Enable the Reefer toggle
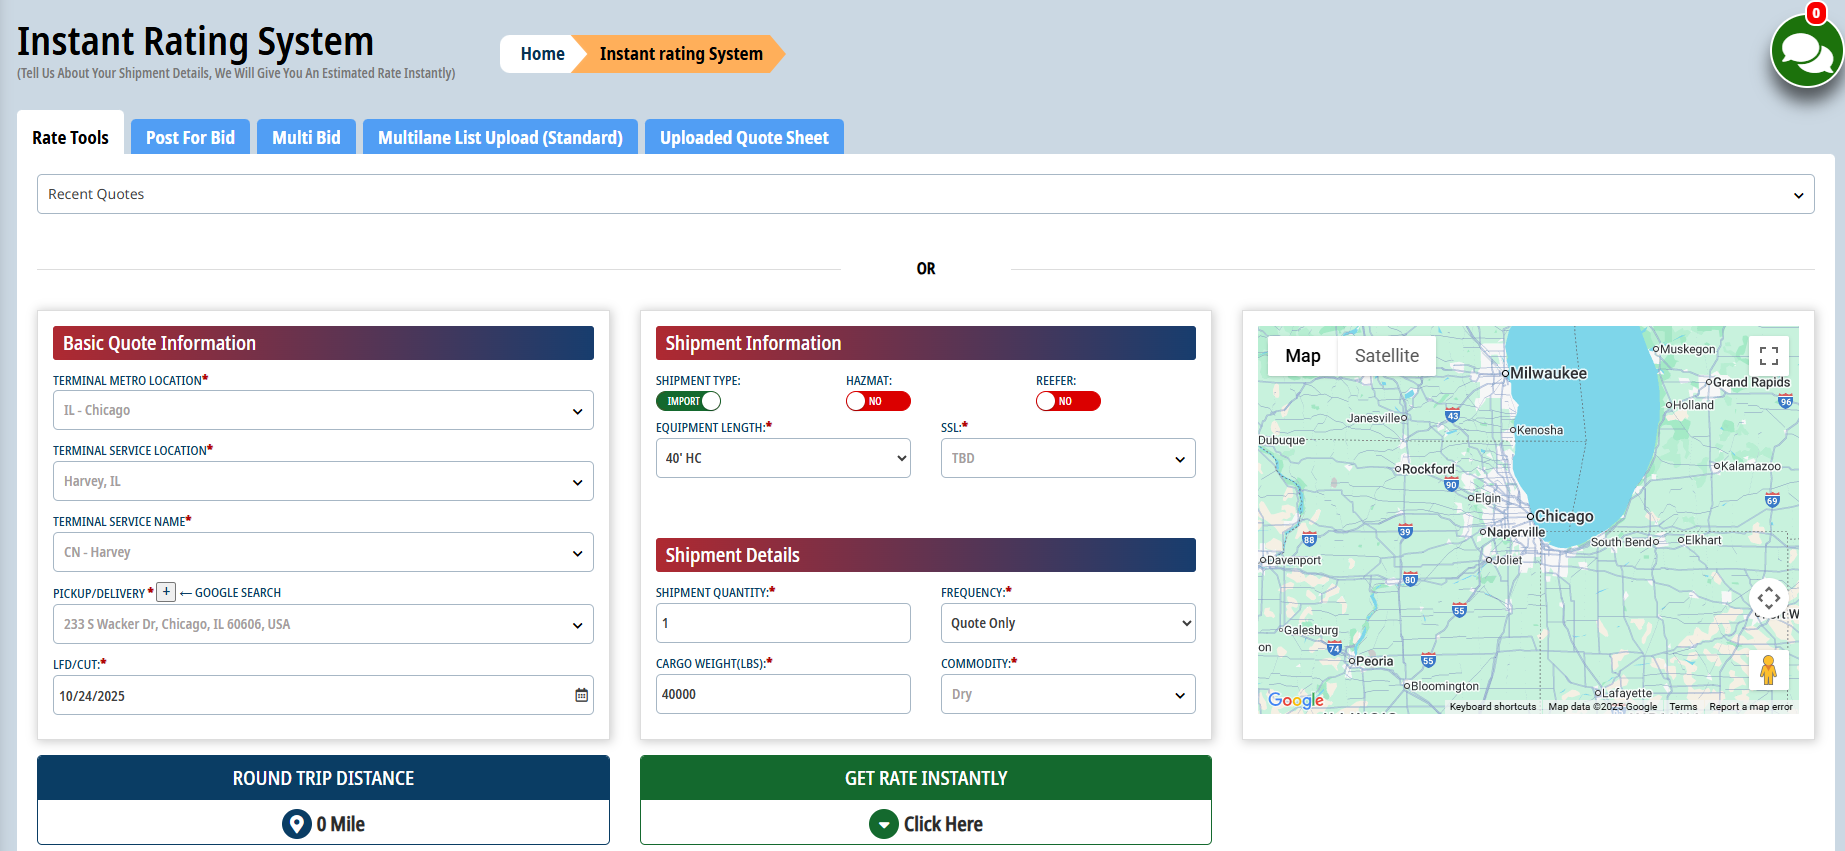The height and width of the screenshot is (851, 1845). [1068, 401]
